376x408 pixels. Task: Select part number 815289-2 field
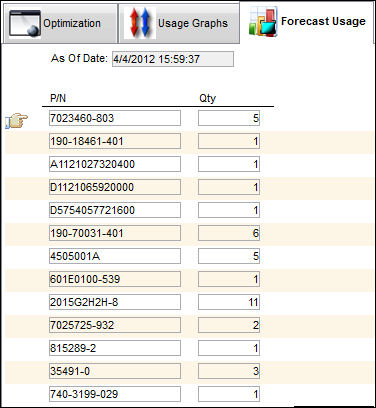point(115,348)
